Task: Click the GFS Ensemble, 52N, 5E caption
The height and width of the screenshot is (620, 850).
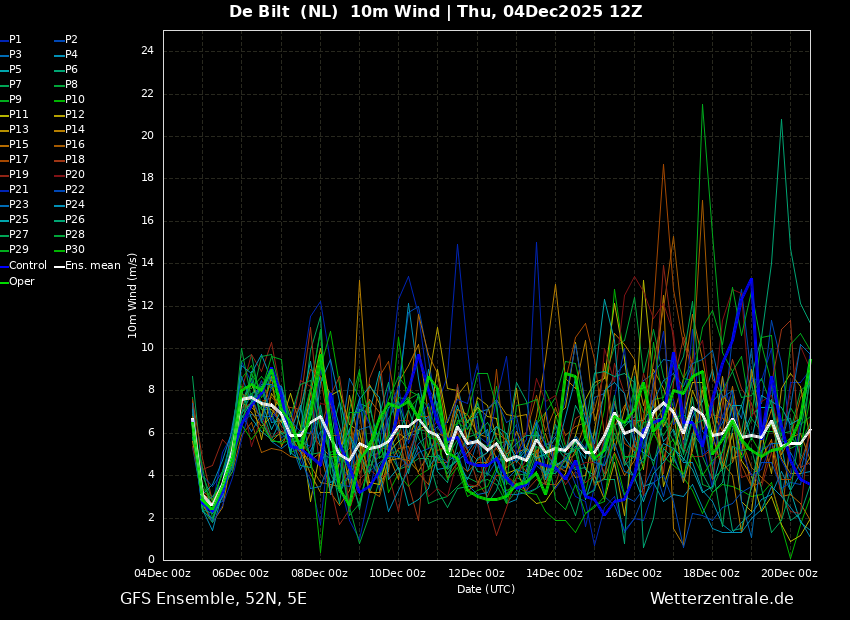Action: coord(213,599)
